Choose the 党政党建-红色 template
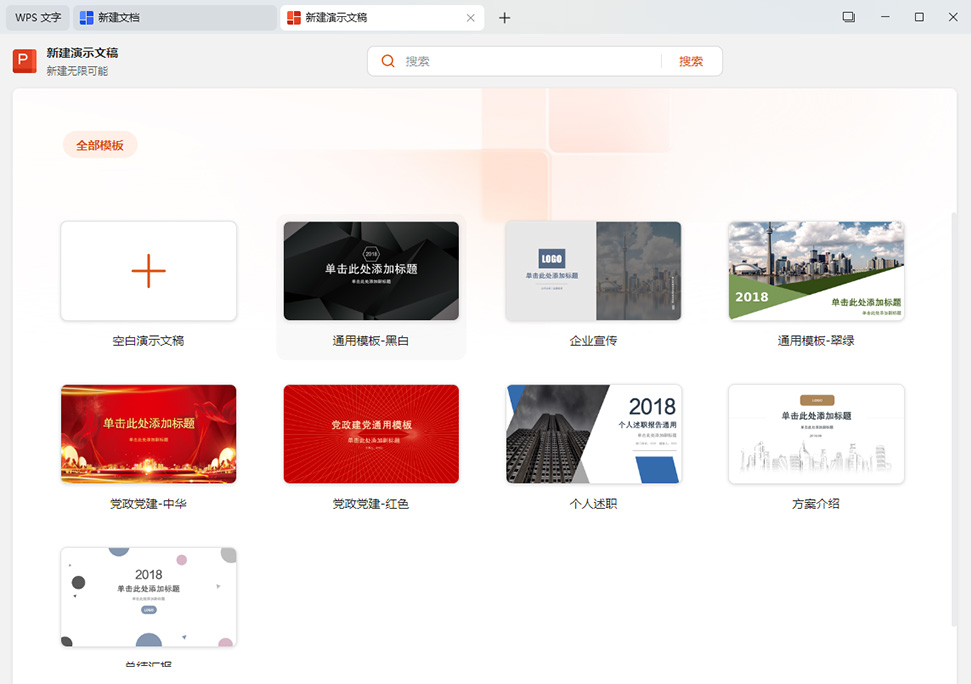The height and width of the screenshot is (684, 971). [x=370, y=433]
